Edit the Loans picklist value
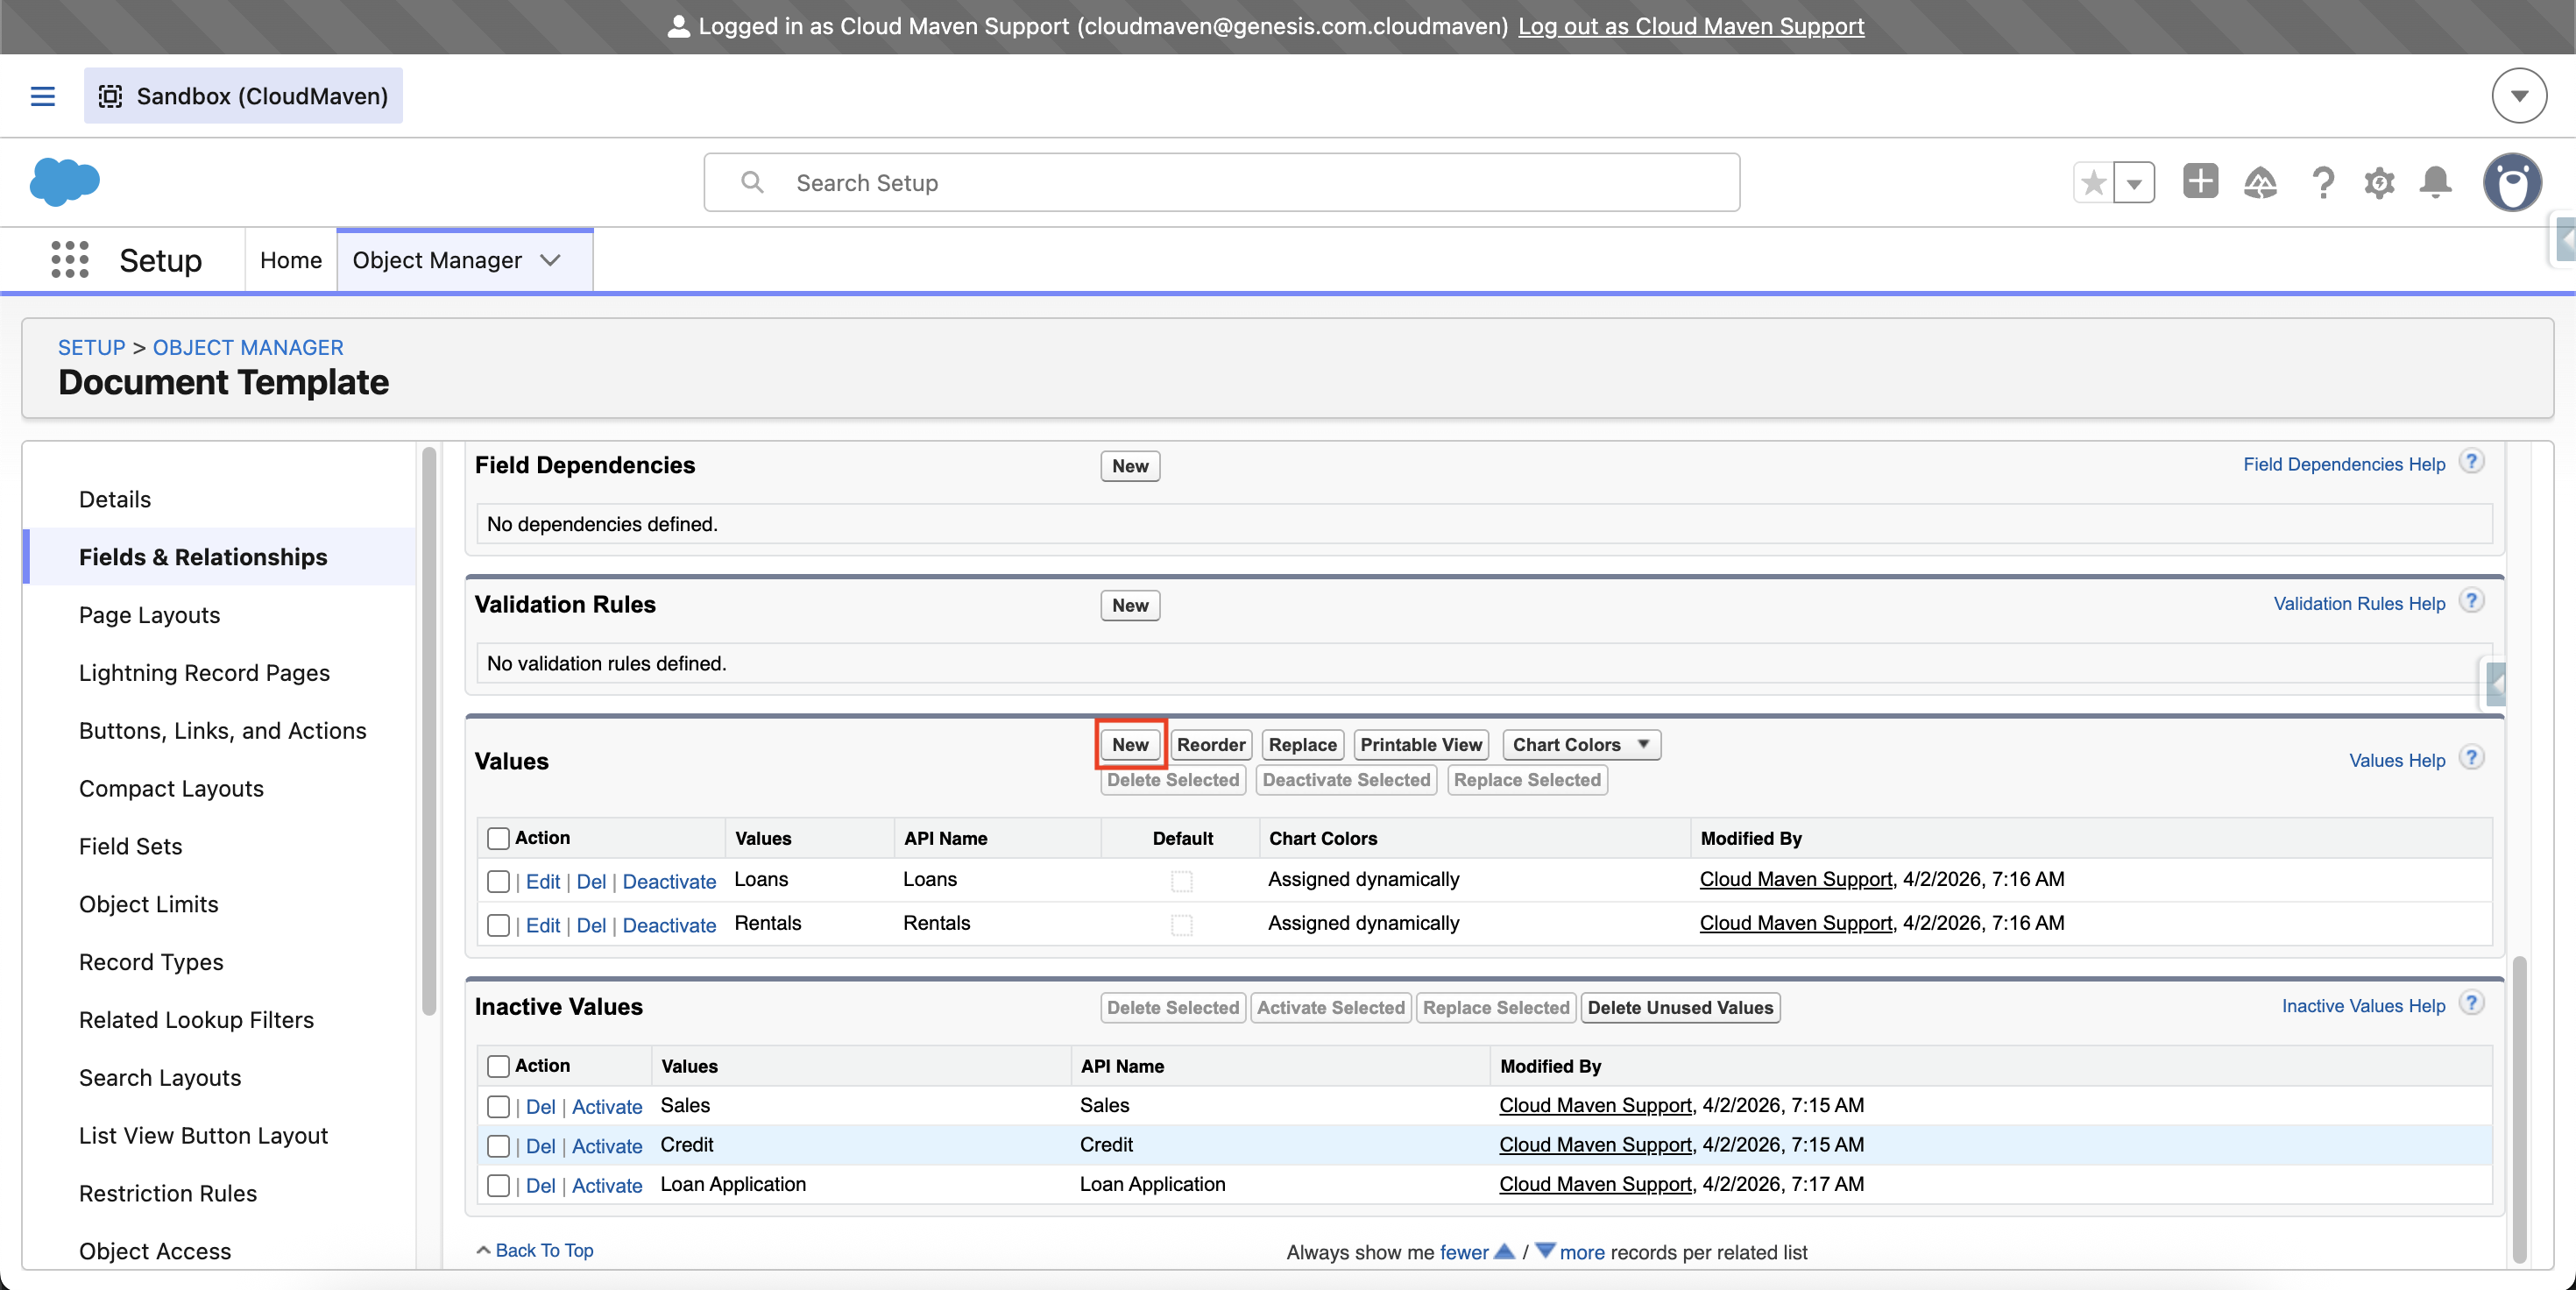2576x1290 pixels. (543, 881)
